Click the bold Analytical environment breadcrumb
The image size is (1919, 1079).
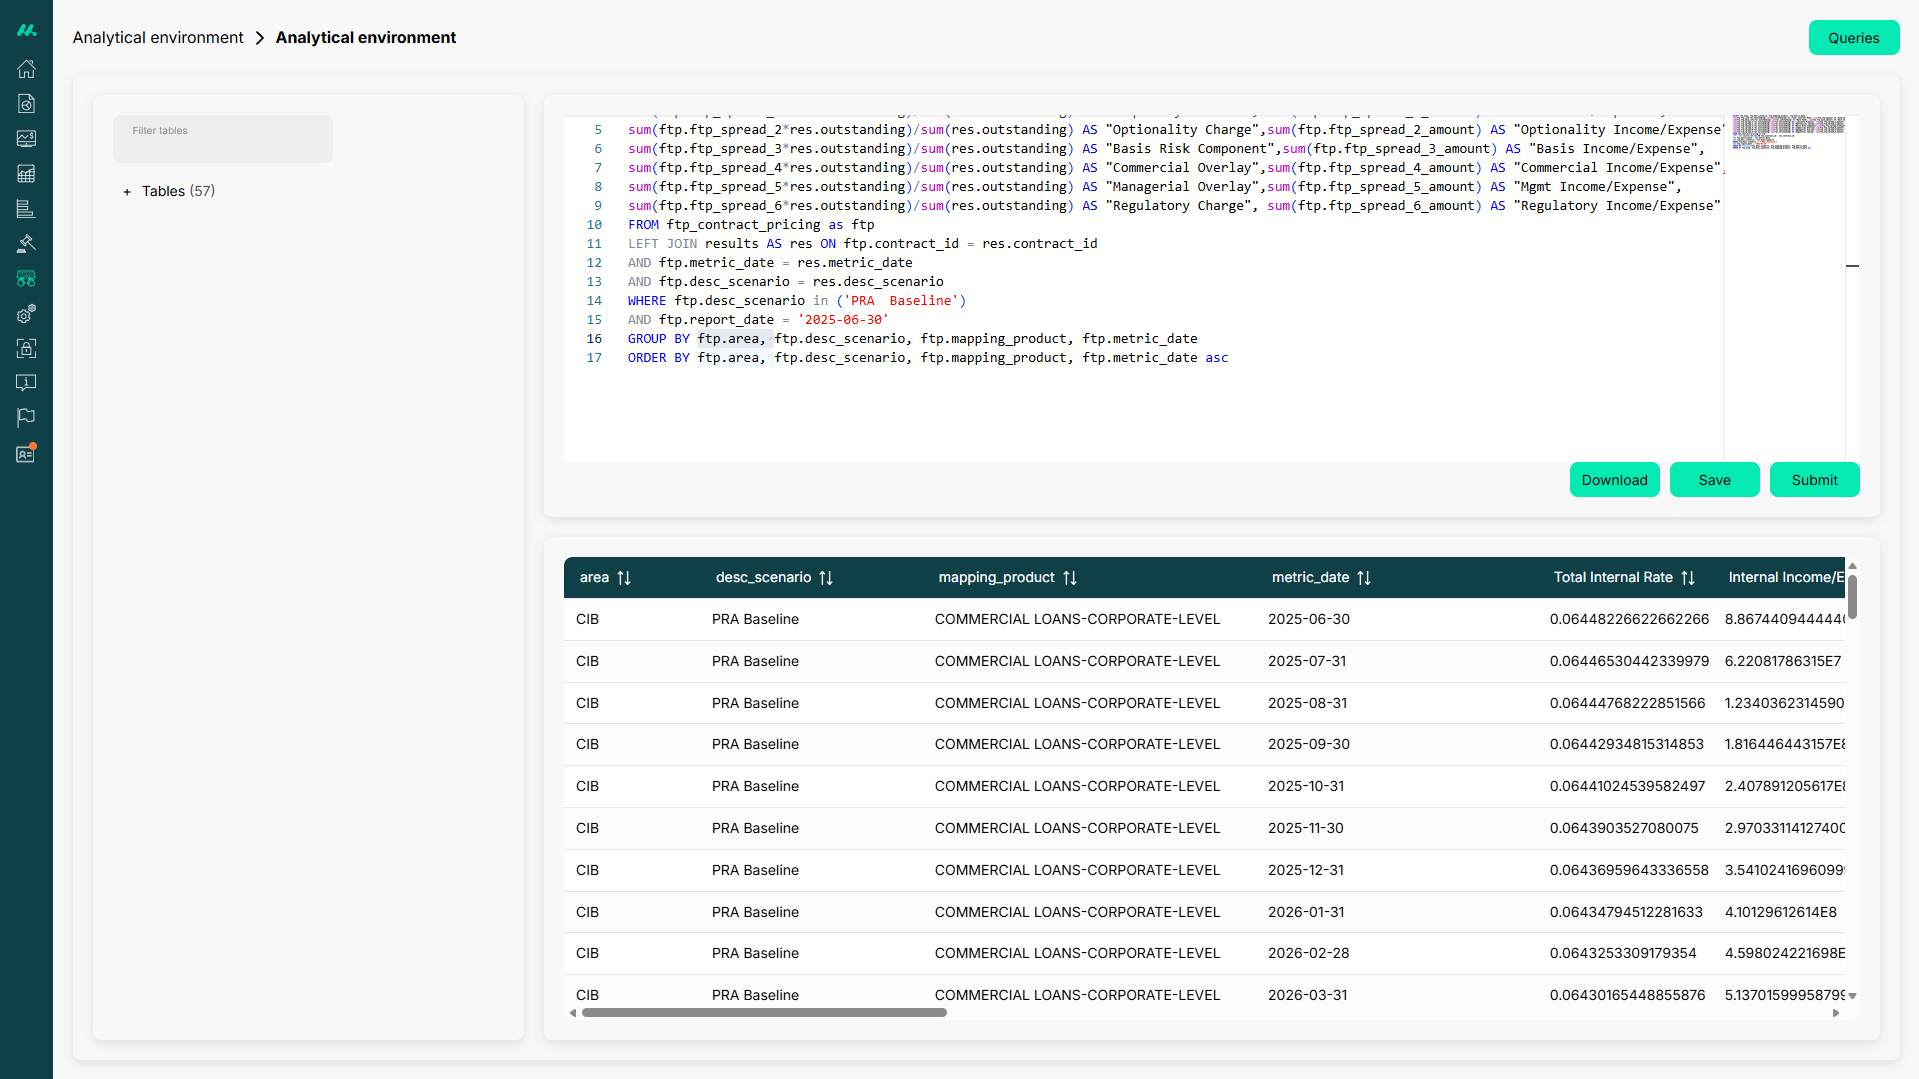tap(366, 38)
